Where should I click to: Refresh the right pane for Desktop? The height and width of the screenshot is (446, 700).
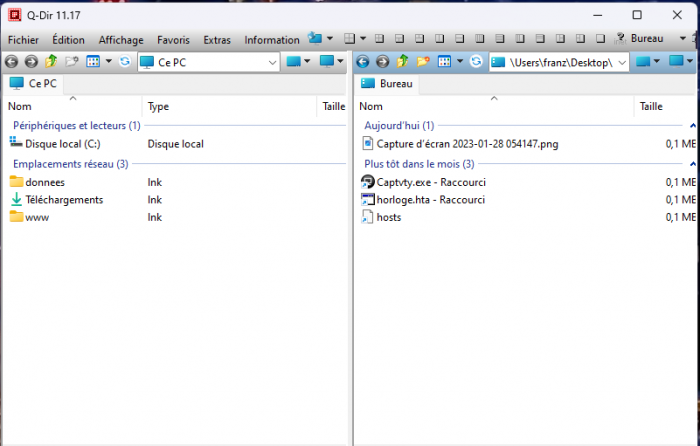point(477,62)
